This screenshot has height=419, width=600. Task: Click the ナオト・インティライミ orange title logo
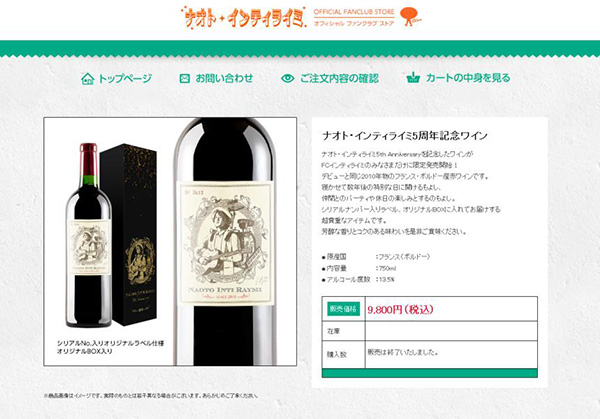[x=244, y=17]
